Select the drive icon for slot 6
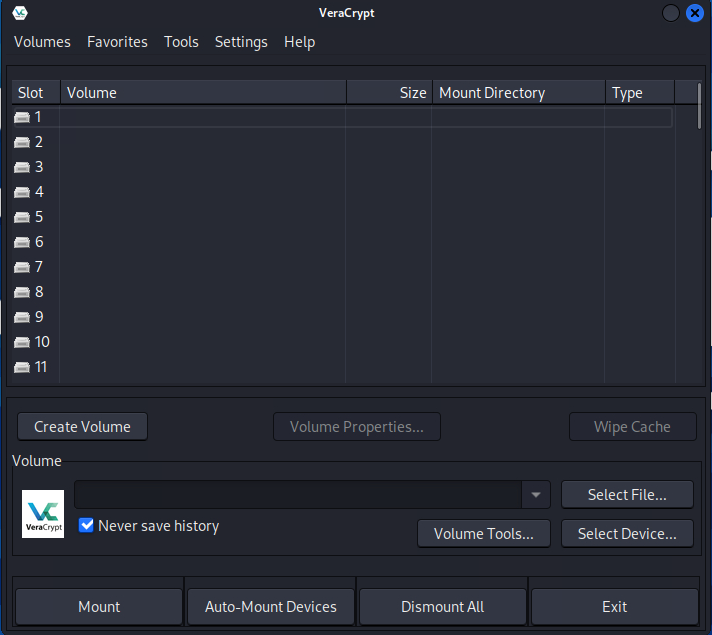The width and height of the screenshot is (712, 635). (x=22, y=243)
